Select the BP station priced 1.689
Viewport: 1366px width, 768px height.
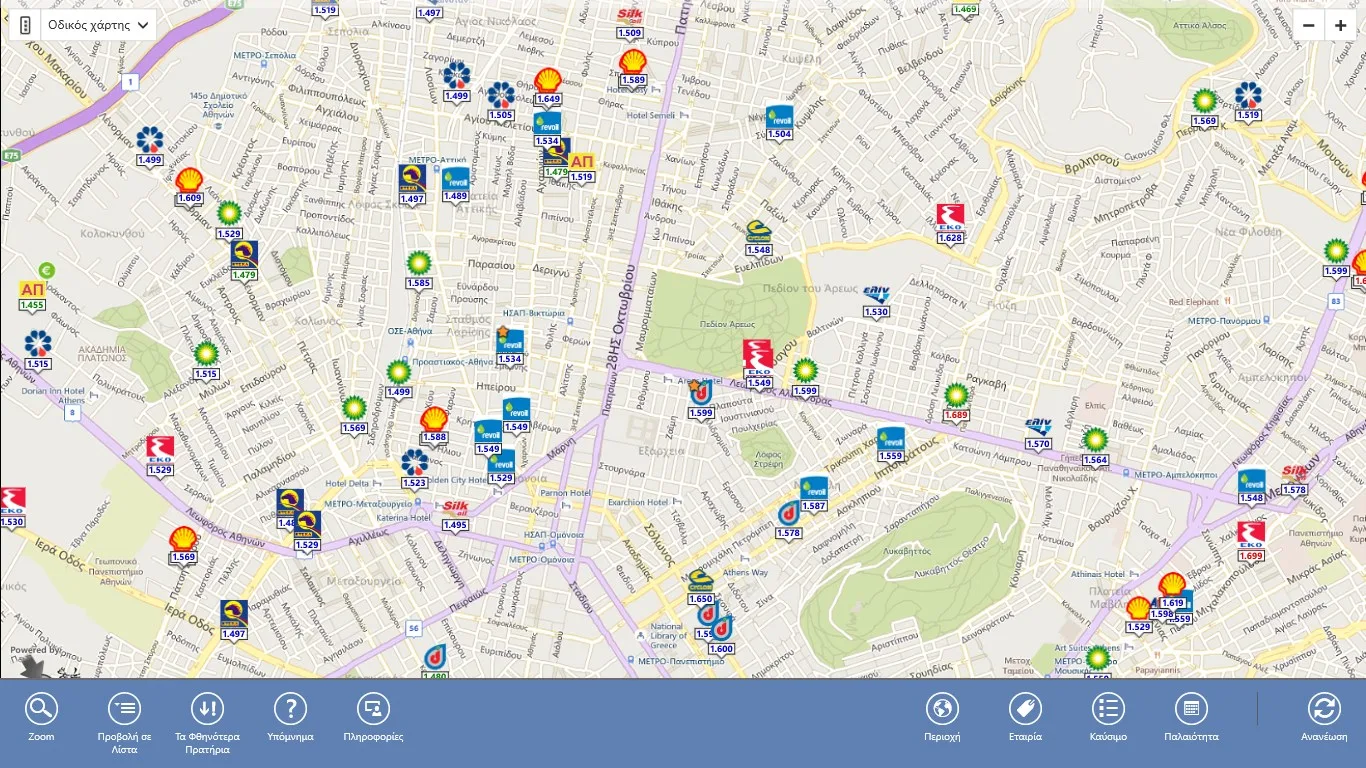pos(956,402)
